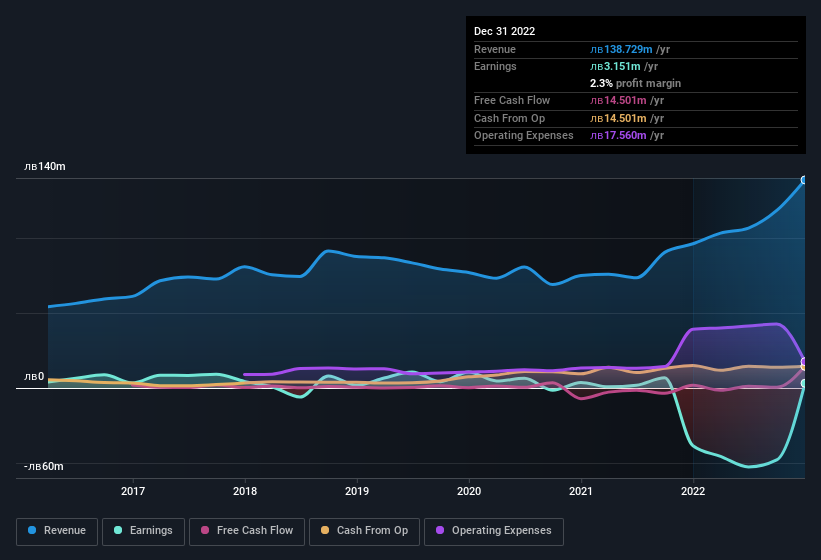Toggle the Earnings legend series
The image size is (821, 560).
coord(143,530)
